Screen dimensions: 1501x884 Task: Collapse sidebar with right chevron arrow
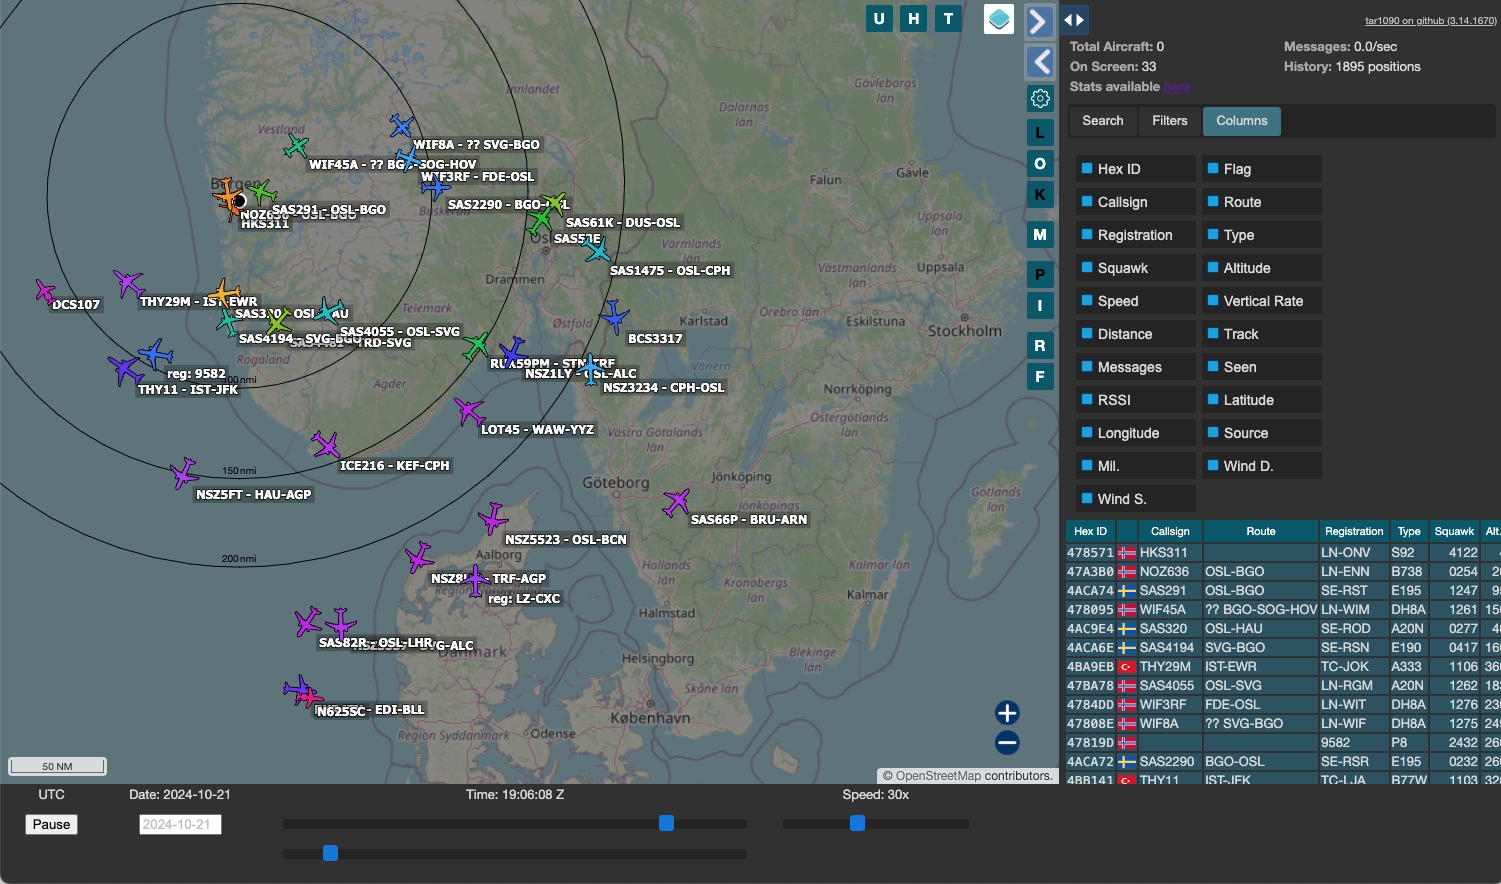1040,21
